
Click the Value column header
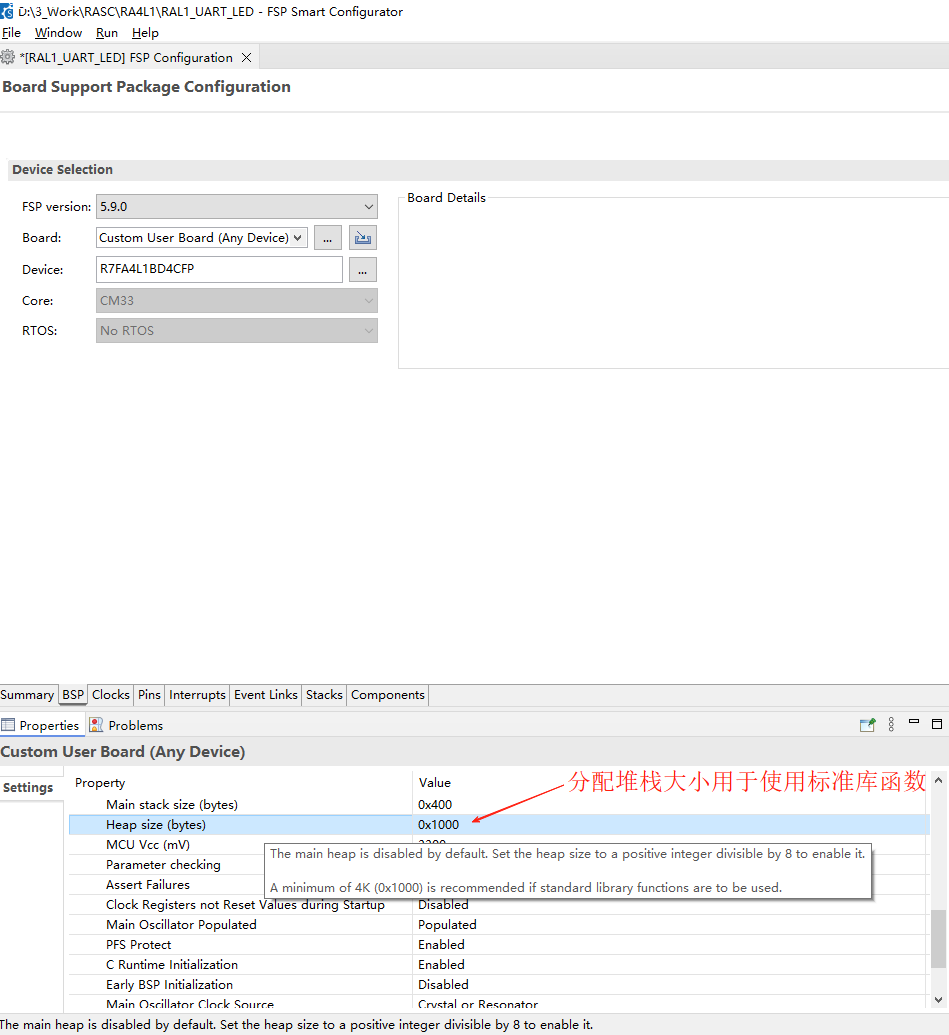[x=435, y=783]
